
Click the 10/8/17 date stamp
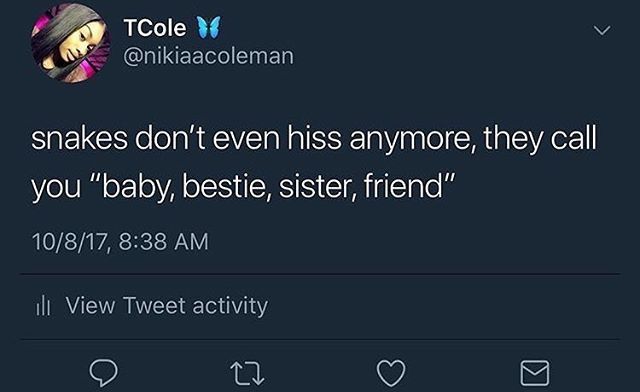coord(73,241)
